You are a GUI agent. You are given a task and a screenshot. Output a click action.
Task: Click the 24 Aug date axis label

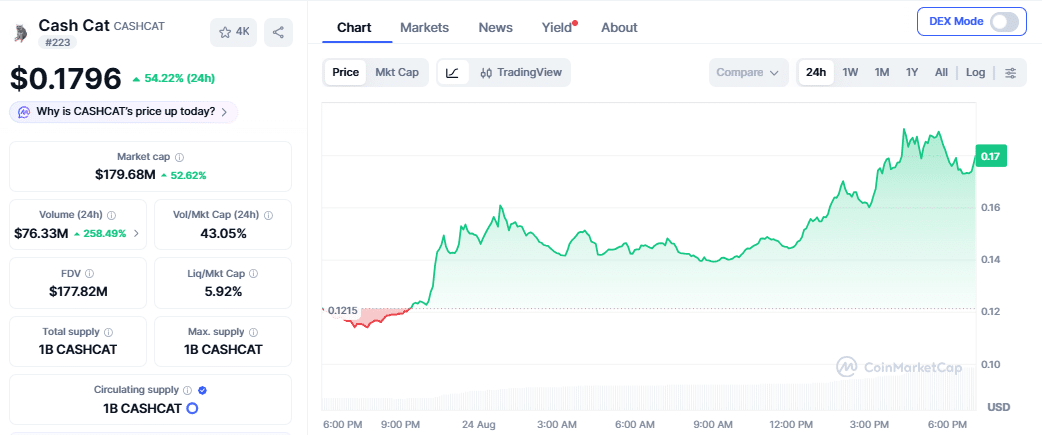(x=478, y=424)
